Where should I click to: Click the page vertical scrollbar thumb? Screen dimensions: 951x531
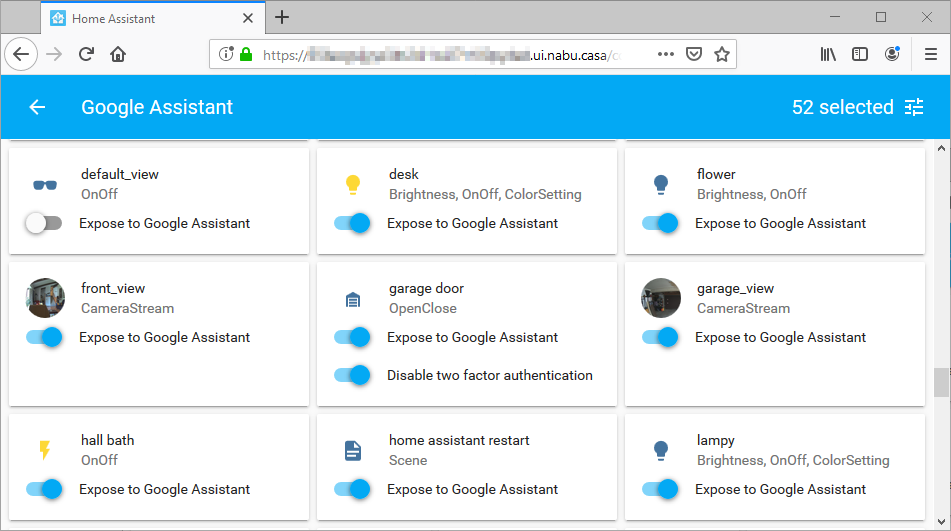click(940, 382)
